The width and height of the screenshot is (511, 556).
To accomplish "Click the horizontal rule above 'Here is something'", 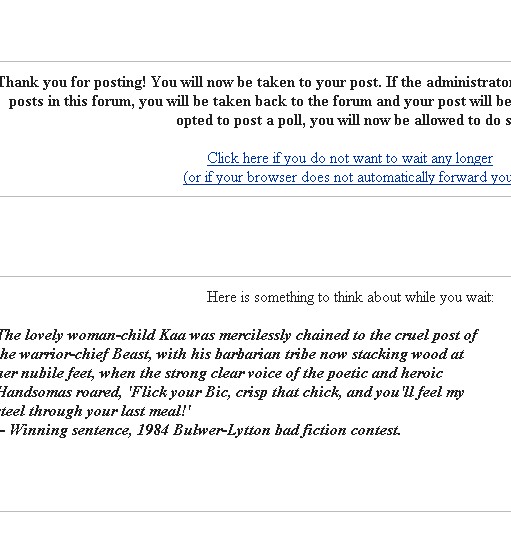I will tap(255, 277).
